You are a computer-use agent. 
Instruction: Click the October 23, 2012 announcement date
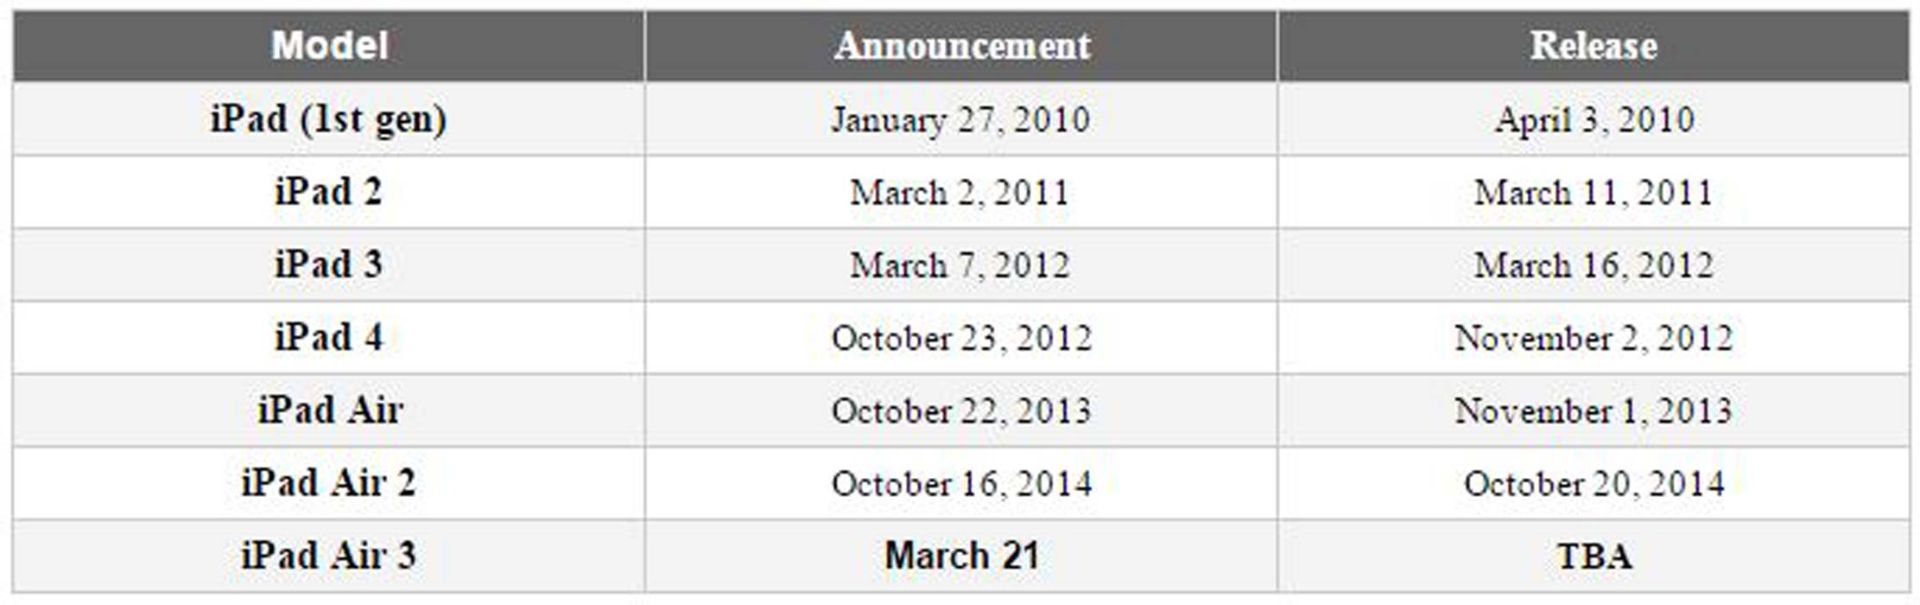click(961, 338)
